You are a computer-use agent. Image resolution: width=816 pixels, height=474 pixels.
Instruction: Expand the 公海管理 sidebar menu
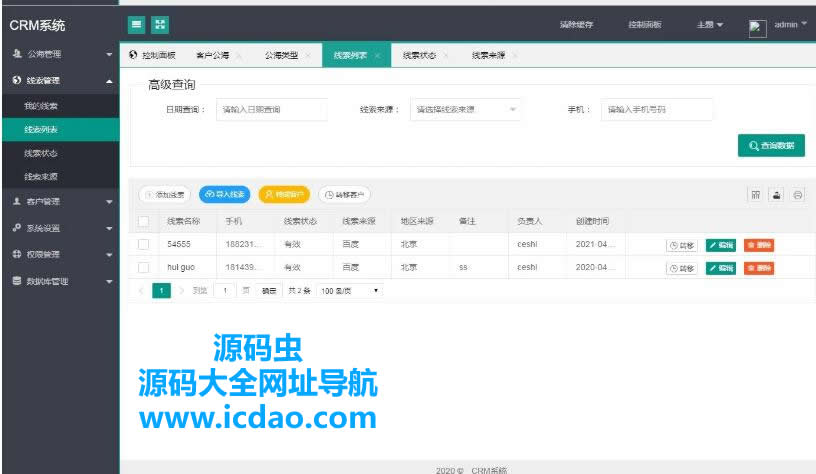pyautogui.click(x=61, y=54)
